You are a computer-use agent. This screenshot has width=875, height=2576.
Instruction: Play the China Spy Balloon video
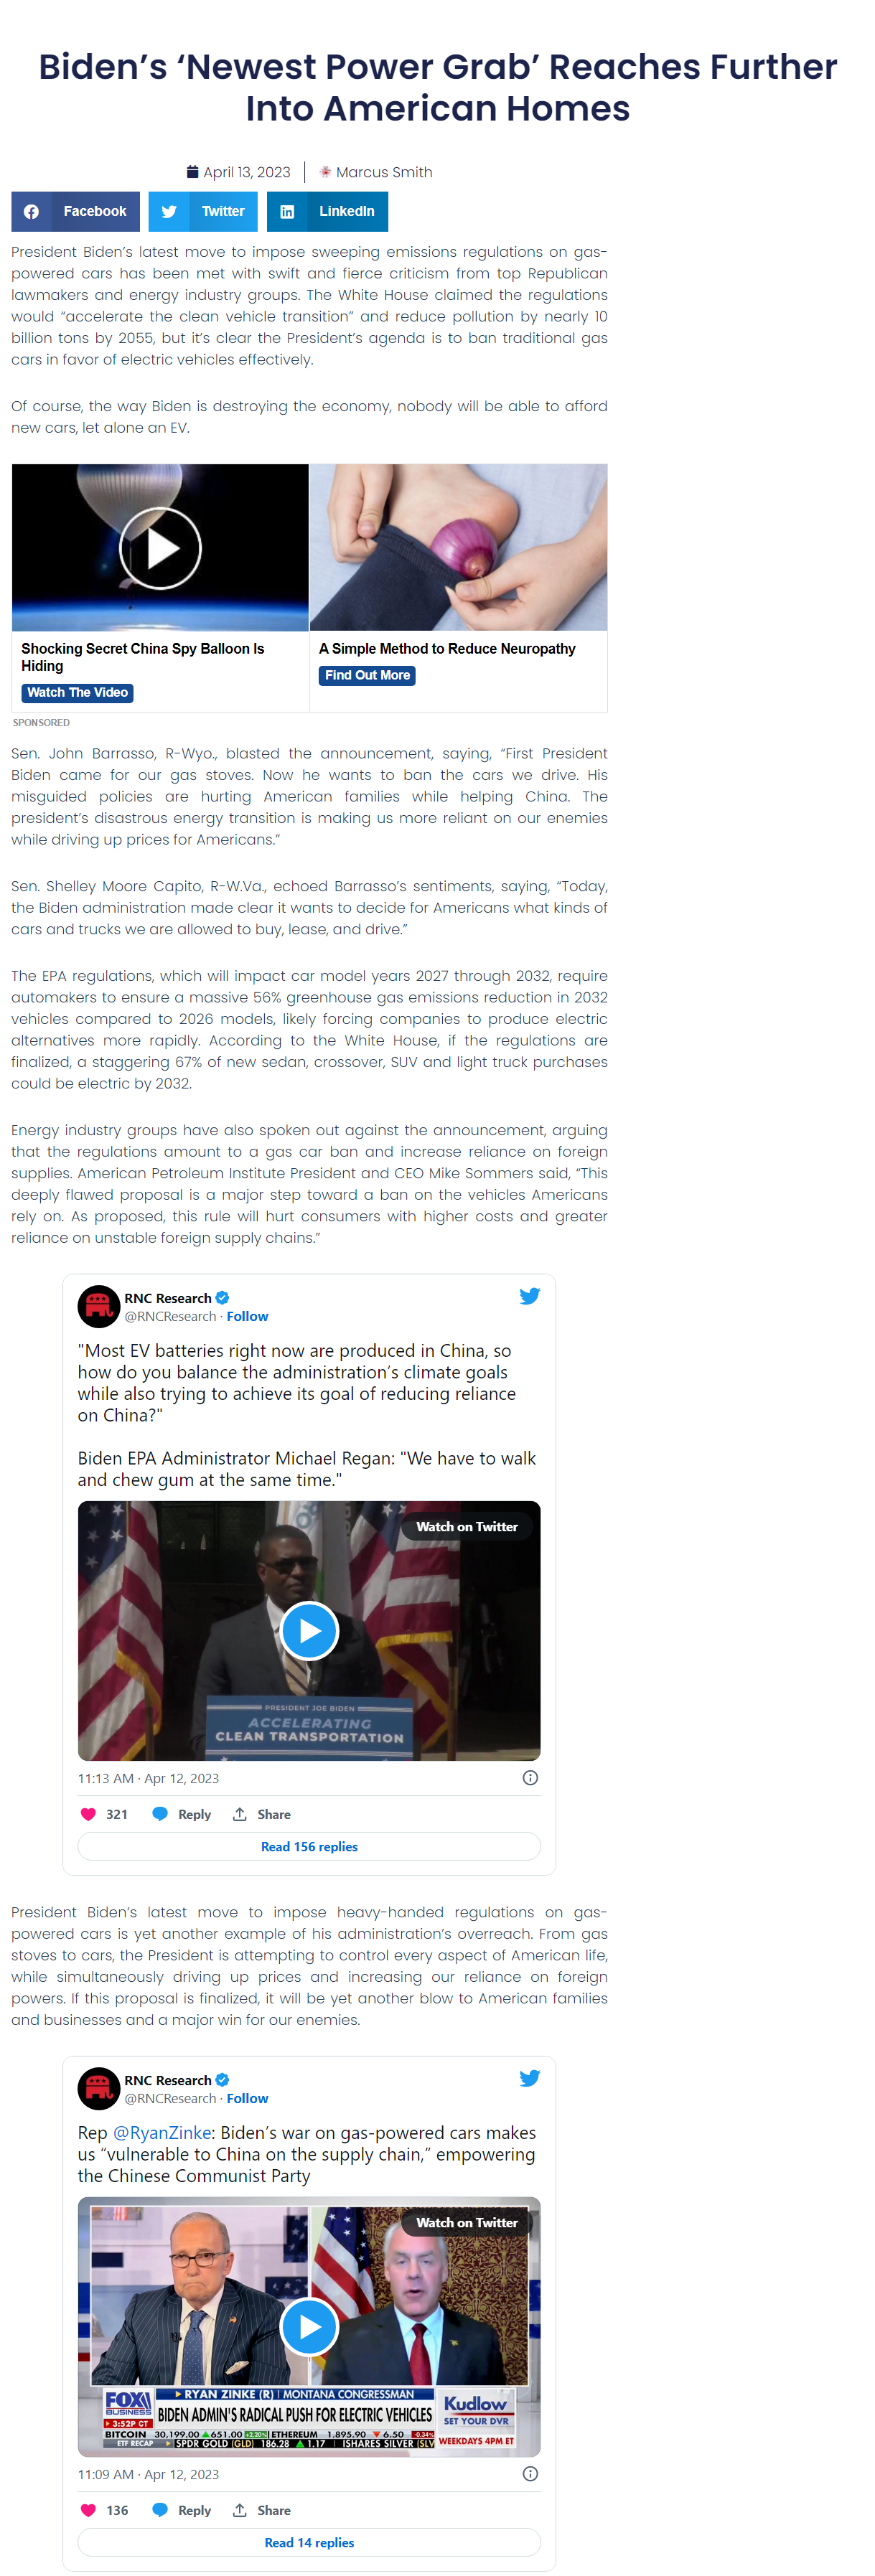tap(160, 548)
